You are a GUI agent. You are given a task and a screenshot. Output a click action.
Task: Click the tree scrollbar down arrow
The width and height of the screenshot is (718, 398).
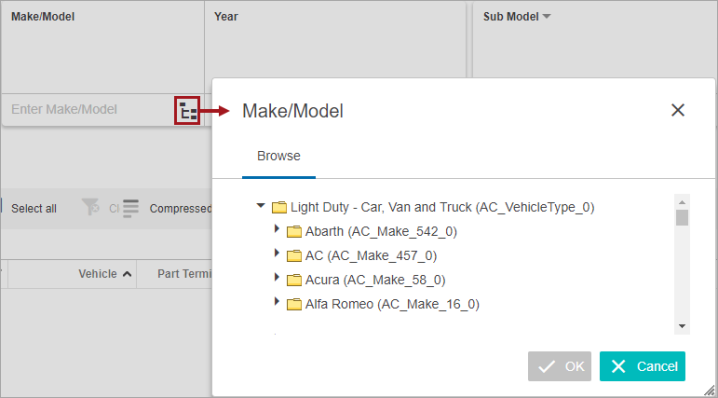click(x=682, y=326)
